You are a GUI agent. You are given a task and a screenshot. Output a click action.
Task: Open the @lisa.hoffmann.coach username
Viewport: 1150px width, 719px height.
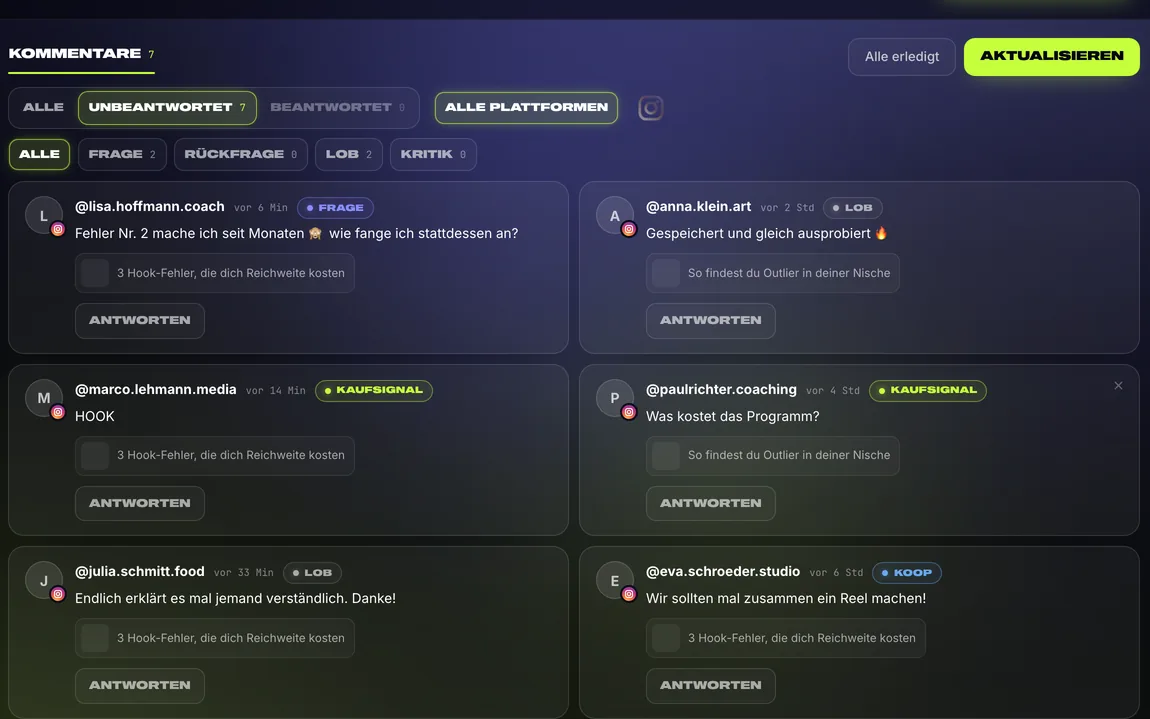tap(150, 207)
